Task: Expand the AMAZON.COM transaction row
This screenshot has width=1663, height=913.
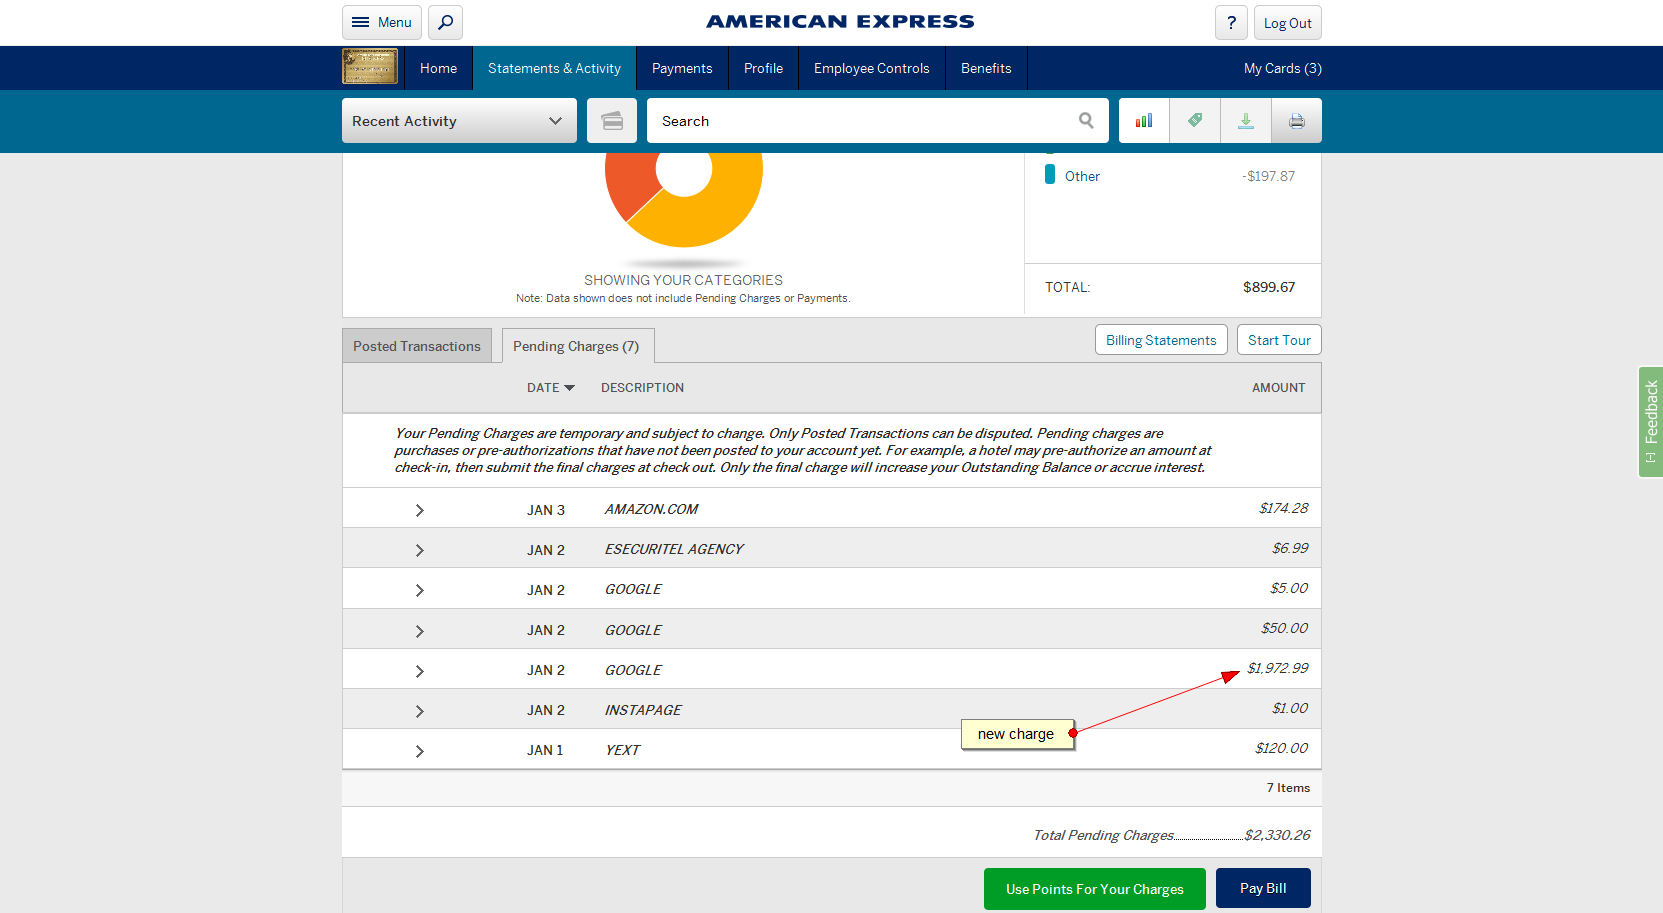Action: 419,510
